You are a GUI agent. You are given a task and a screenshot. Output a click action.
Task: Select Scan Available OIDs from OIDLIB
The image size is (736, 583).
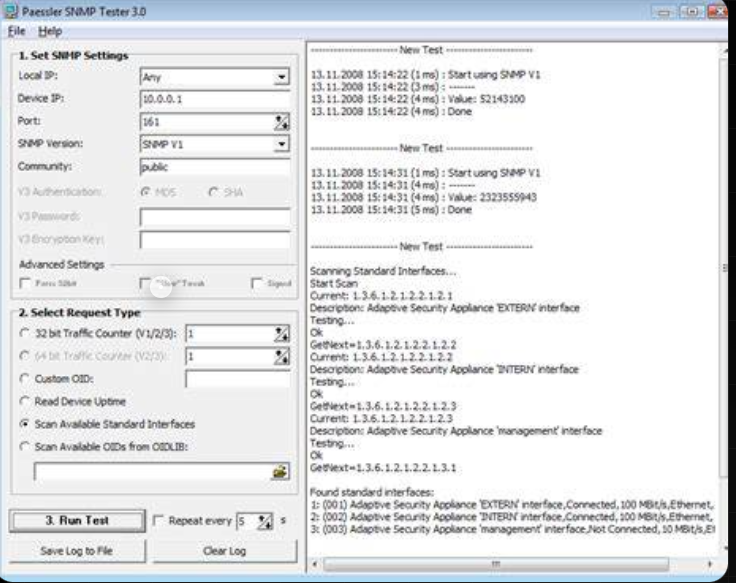(24, 446)
